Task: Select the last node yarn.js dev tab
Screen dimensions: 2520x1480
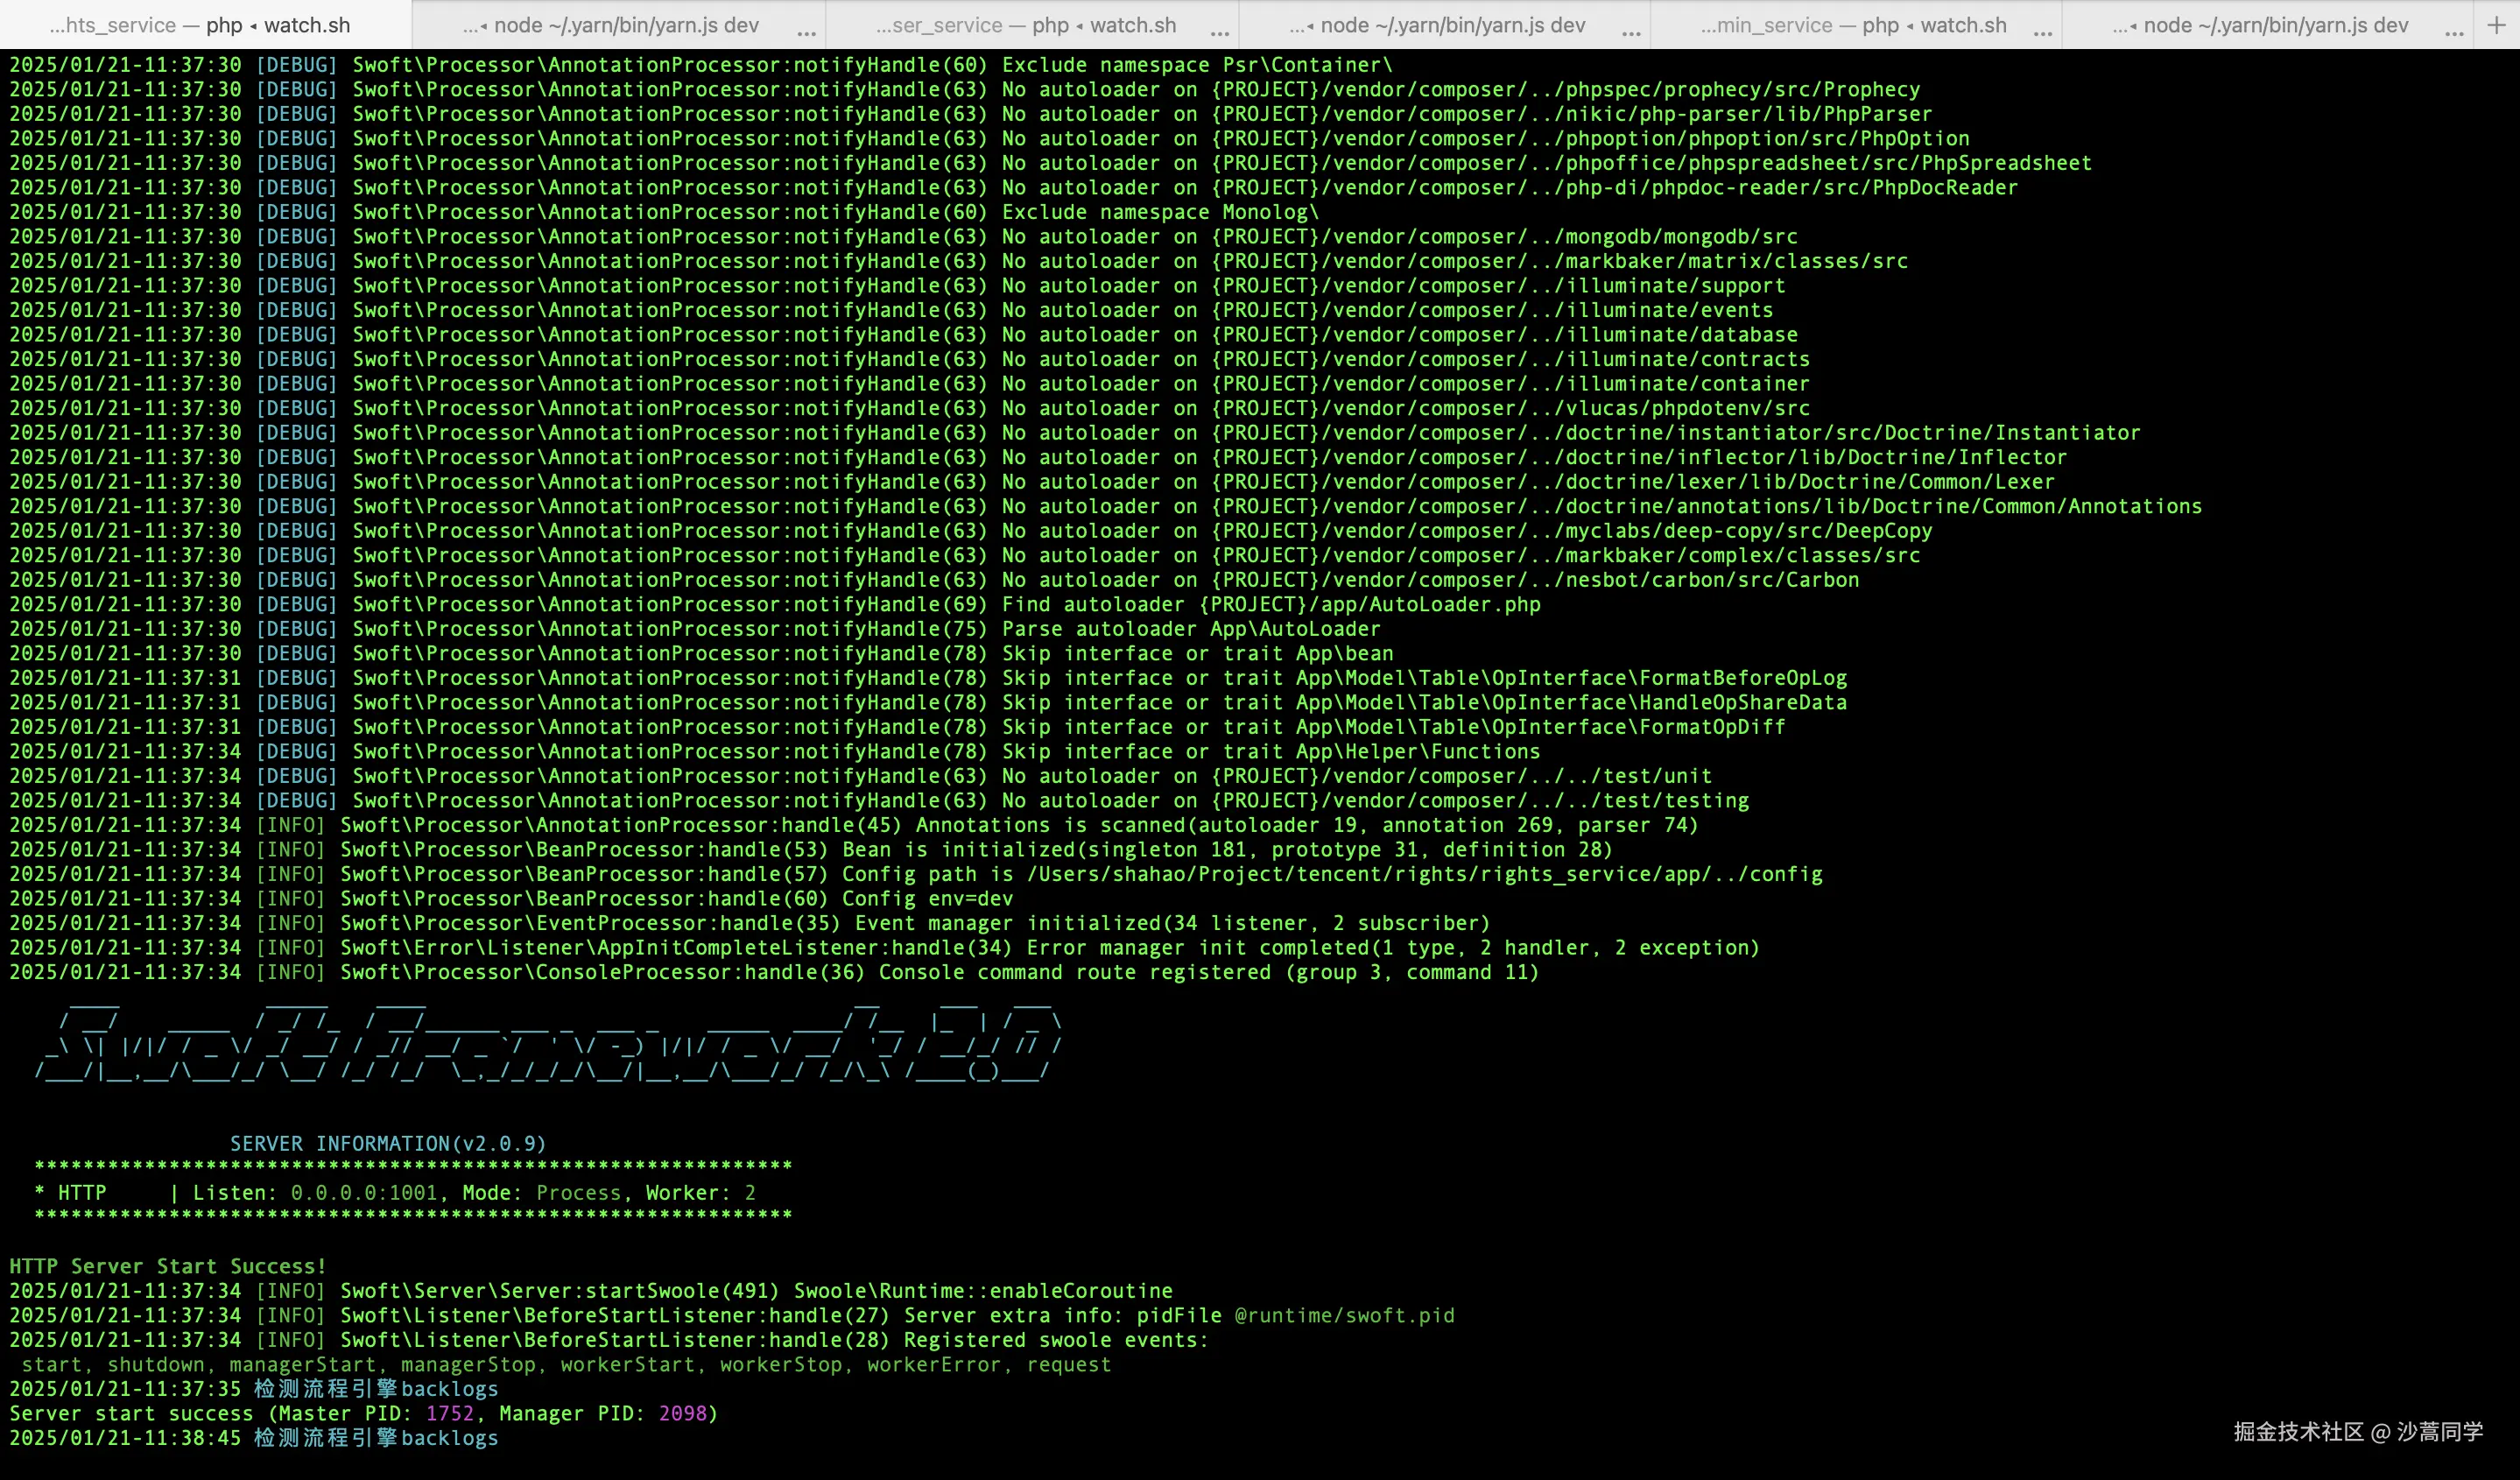Action: [x=2260, y=25]
